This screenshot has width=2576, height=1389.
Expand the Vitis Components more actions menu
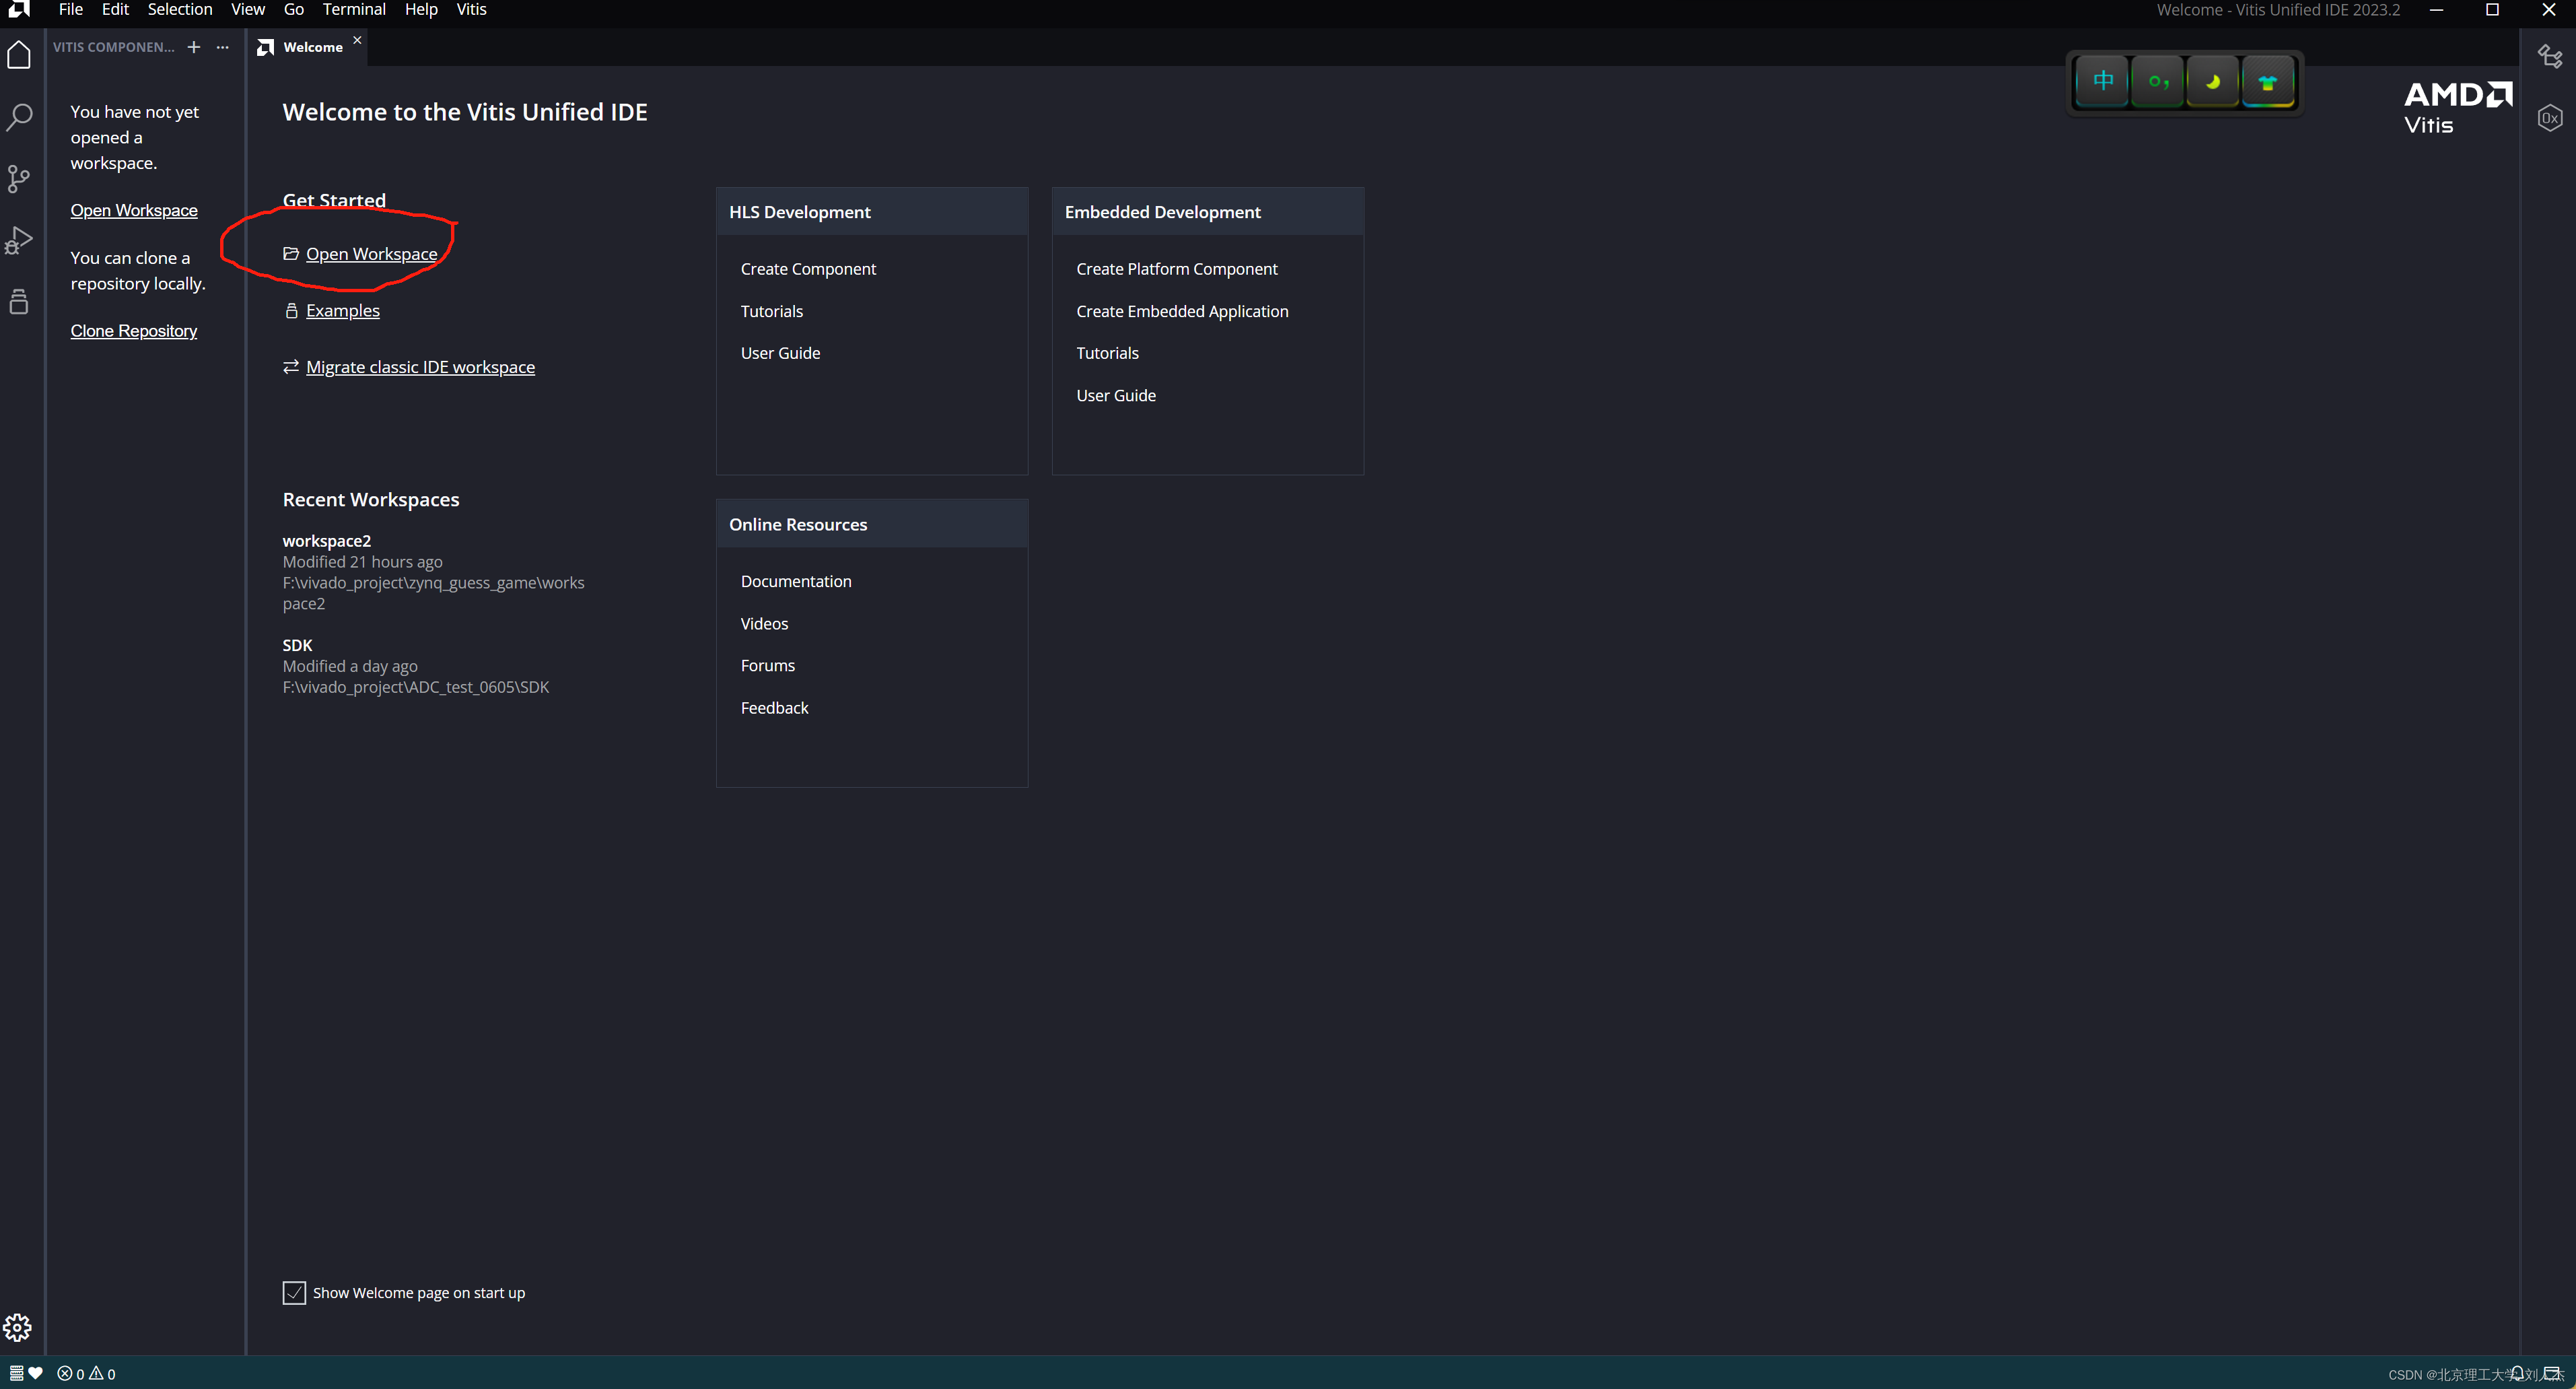[x=223, y=47]
